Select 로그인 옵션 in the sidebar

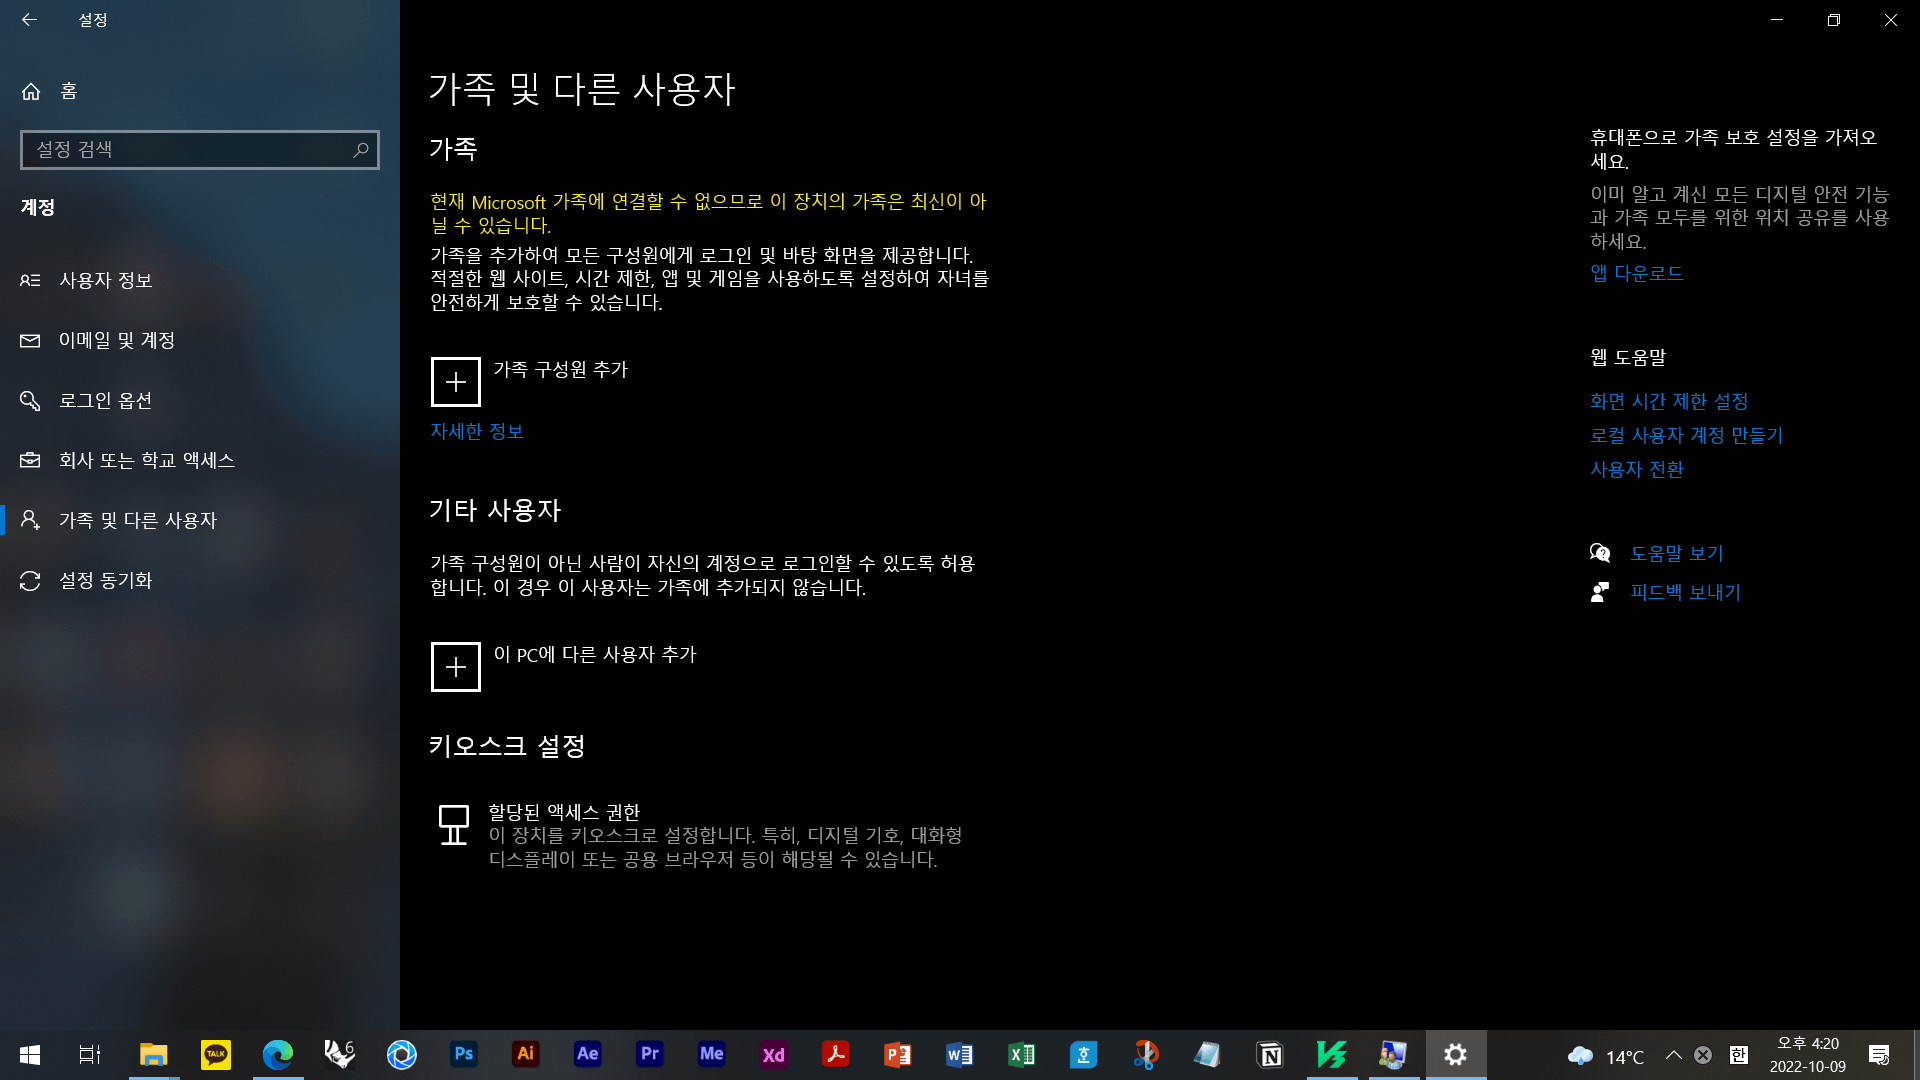[105, 400]
